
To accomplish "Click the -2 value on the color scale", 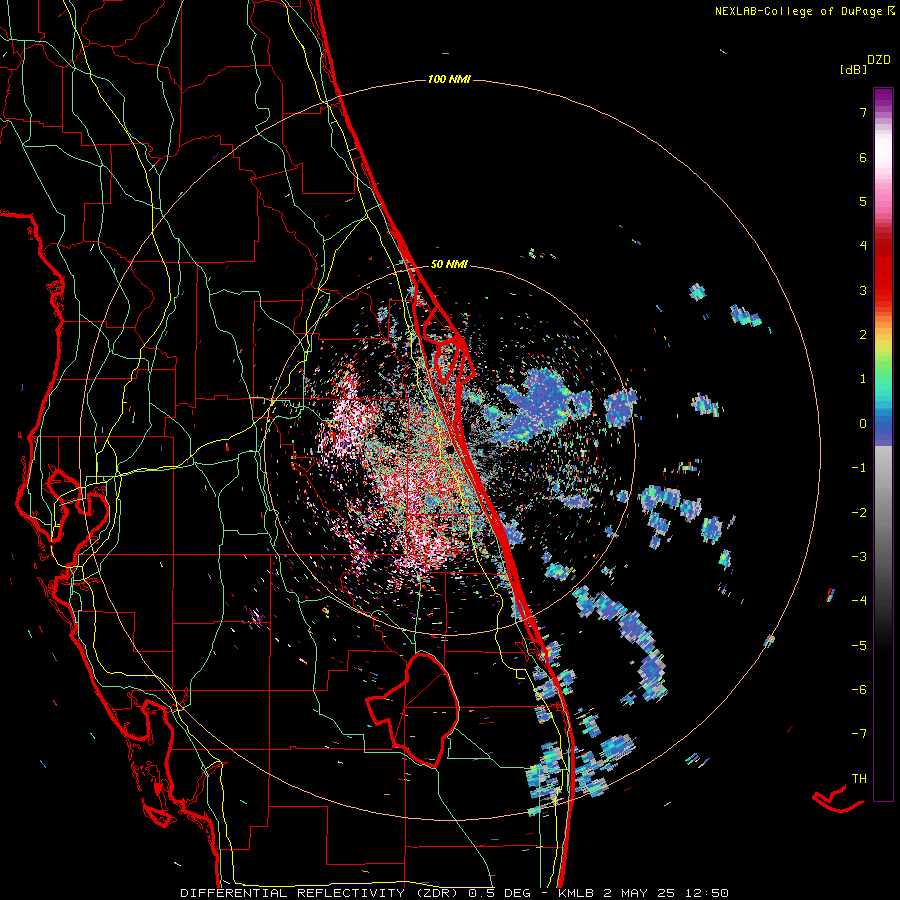I will 859,512.
